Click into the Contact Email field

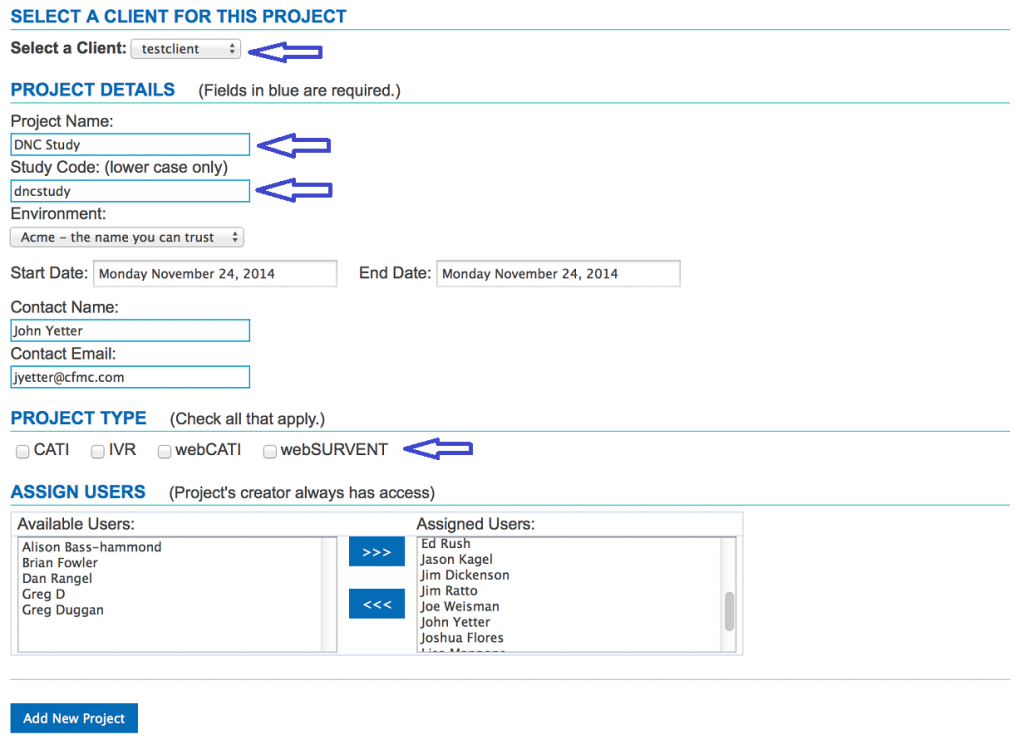pos(130,377)
